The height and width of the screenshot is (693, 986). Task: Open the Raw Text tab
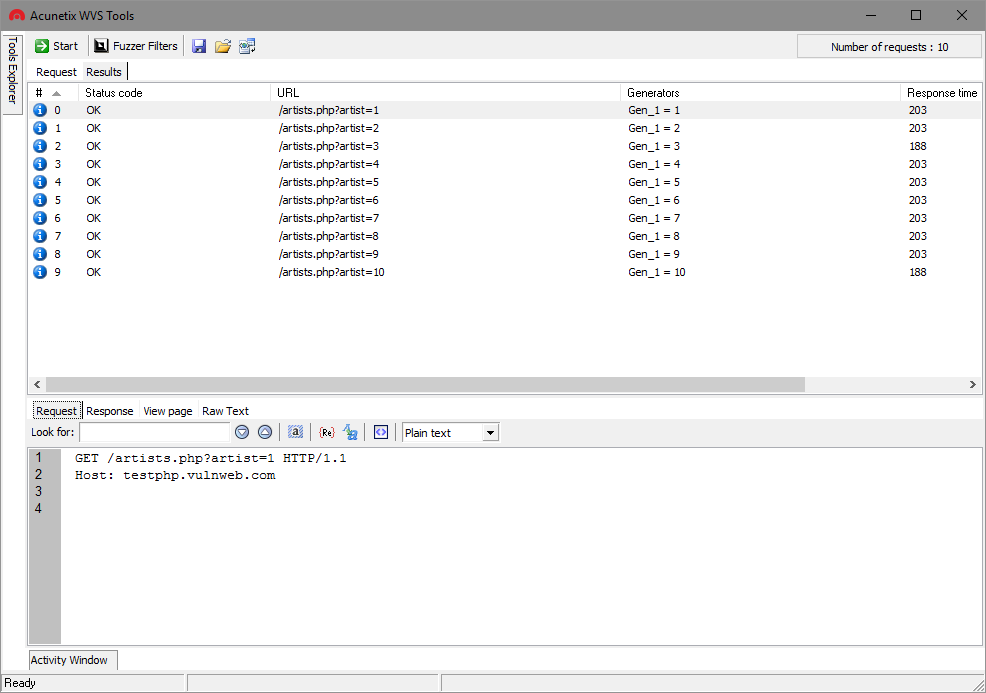pyautogui.click(x=225, y=411)
